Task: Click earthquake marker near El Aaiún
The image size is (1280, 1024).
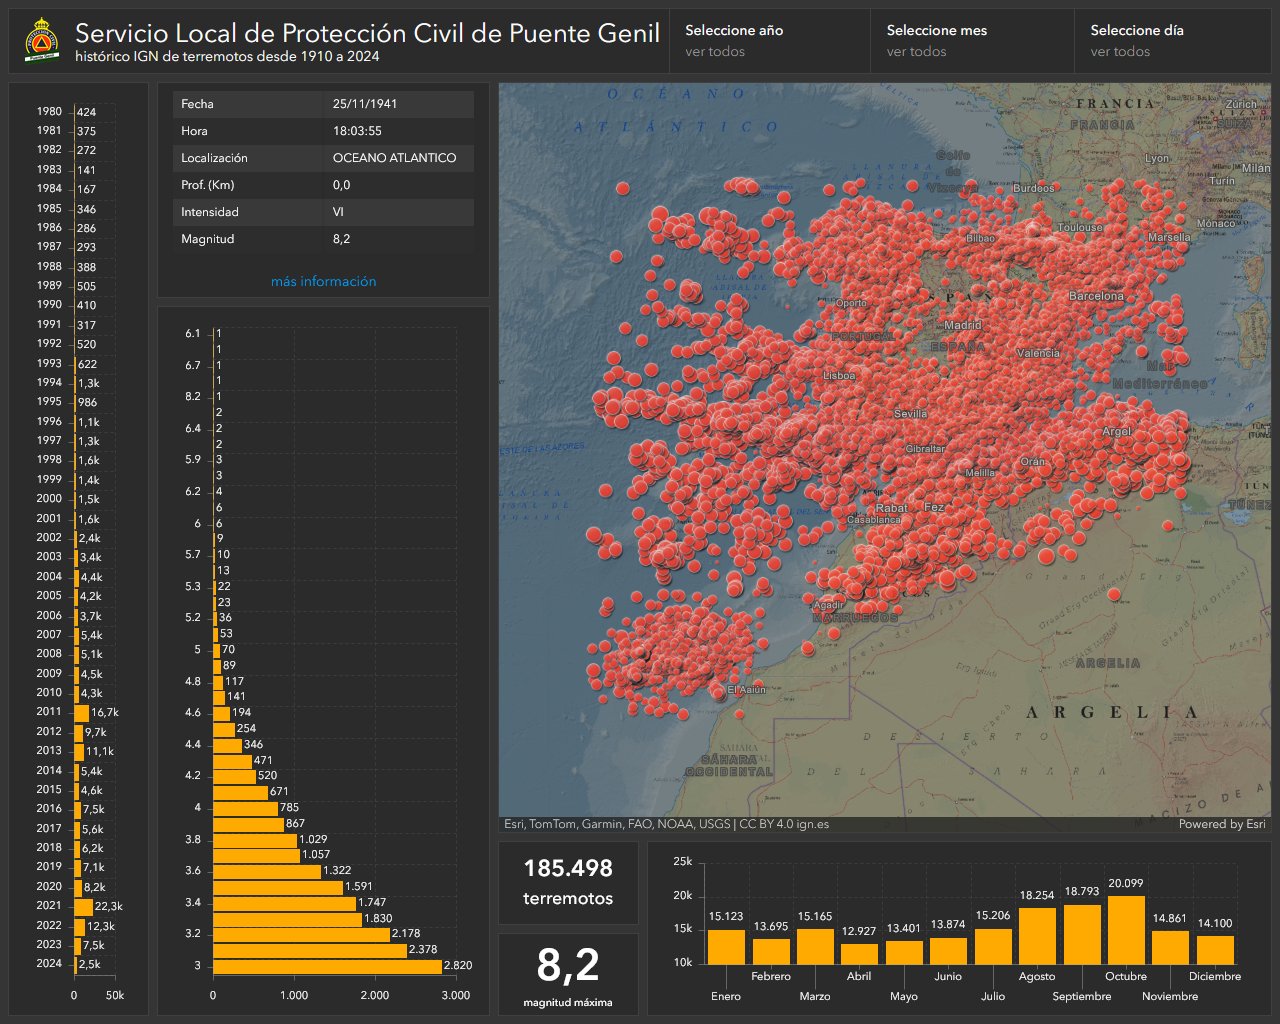Action: (x=717, y=691)
